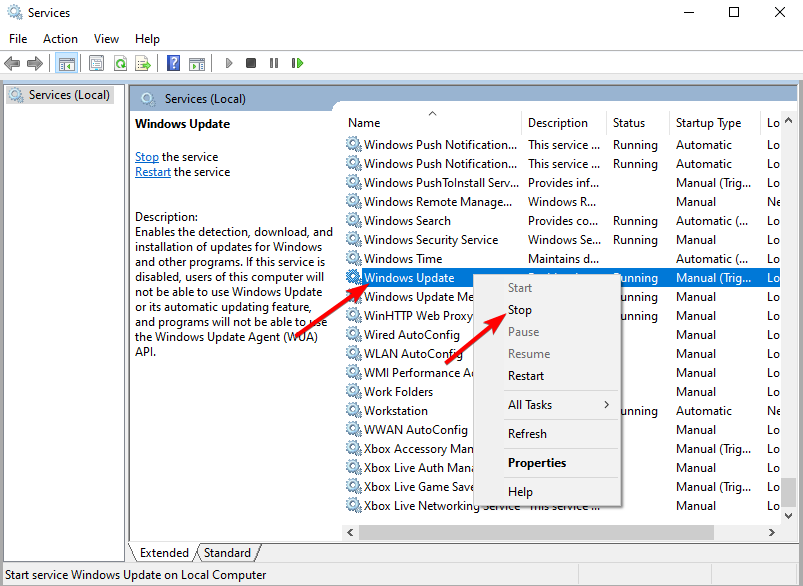This screenshot has width=803, height=586.
Task: Choose Restart in the context menu
Action: coord(547,375)
